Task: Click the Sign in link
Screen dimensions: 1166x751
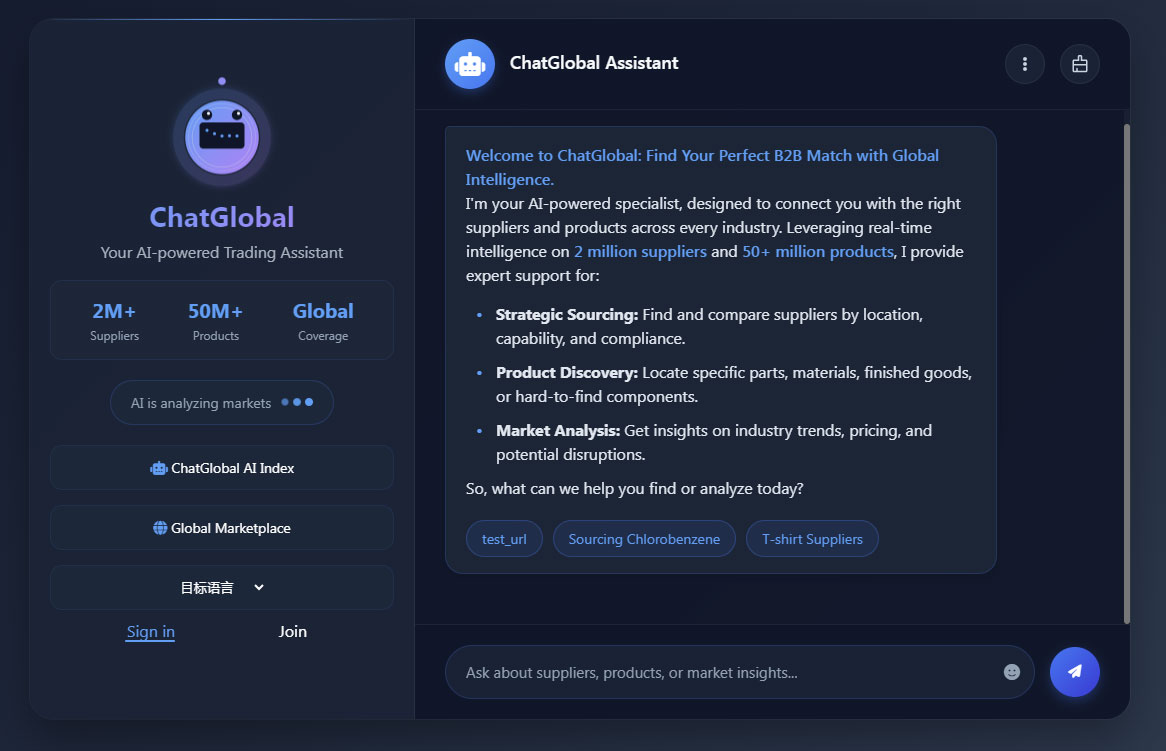Action: [x=150, y=632]
